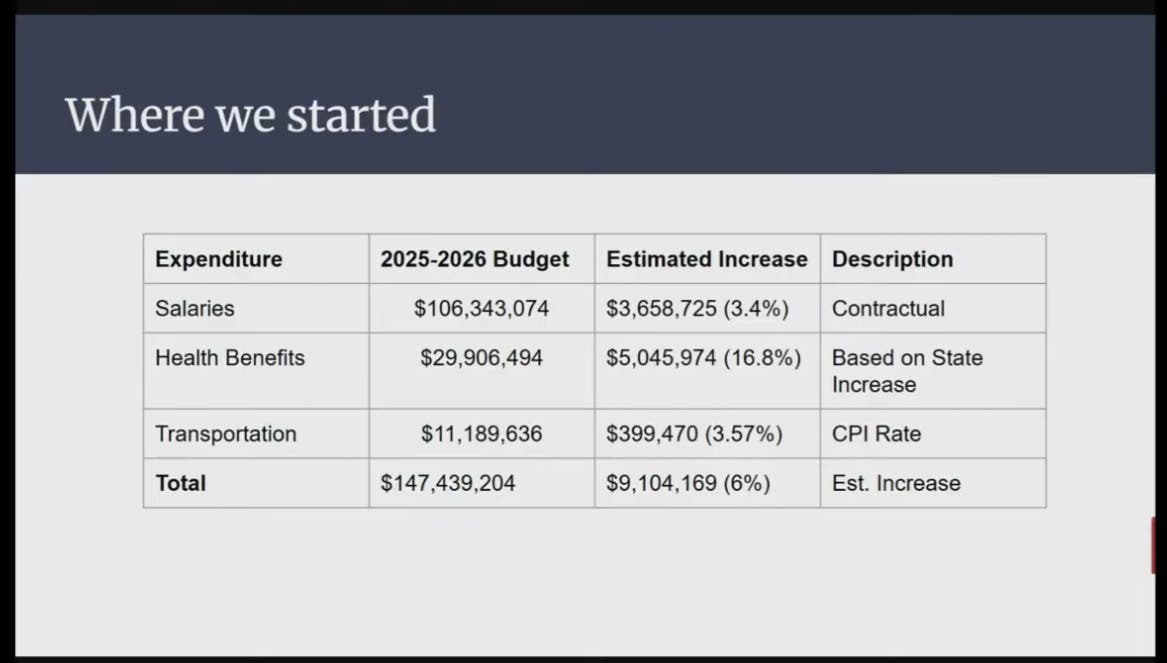Click the $29,906,494 health benefits cell
The height and width of the screenshot is (663, 1167).
coord(482,371)
